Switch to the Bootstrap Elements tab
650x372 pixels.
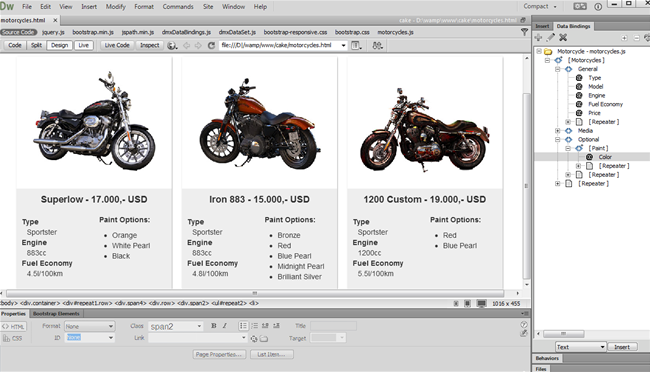click(x=56, y=314)
